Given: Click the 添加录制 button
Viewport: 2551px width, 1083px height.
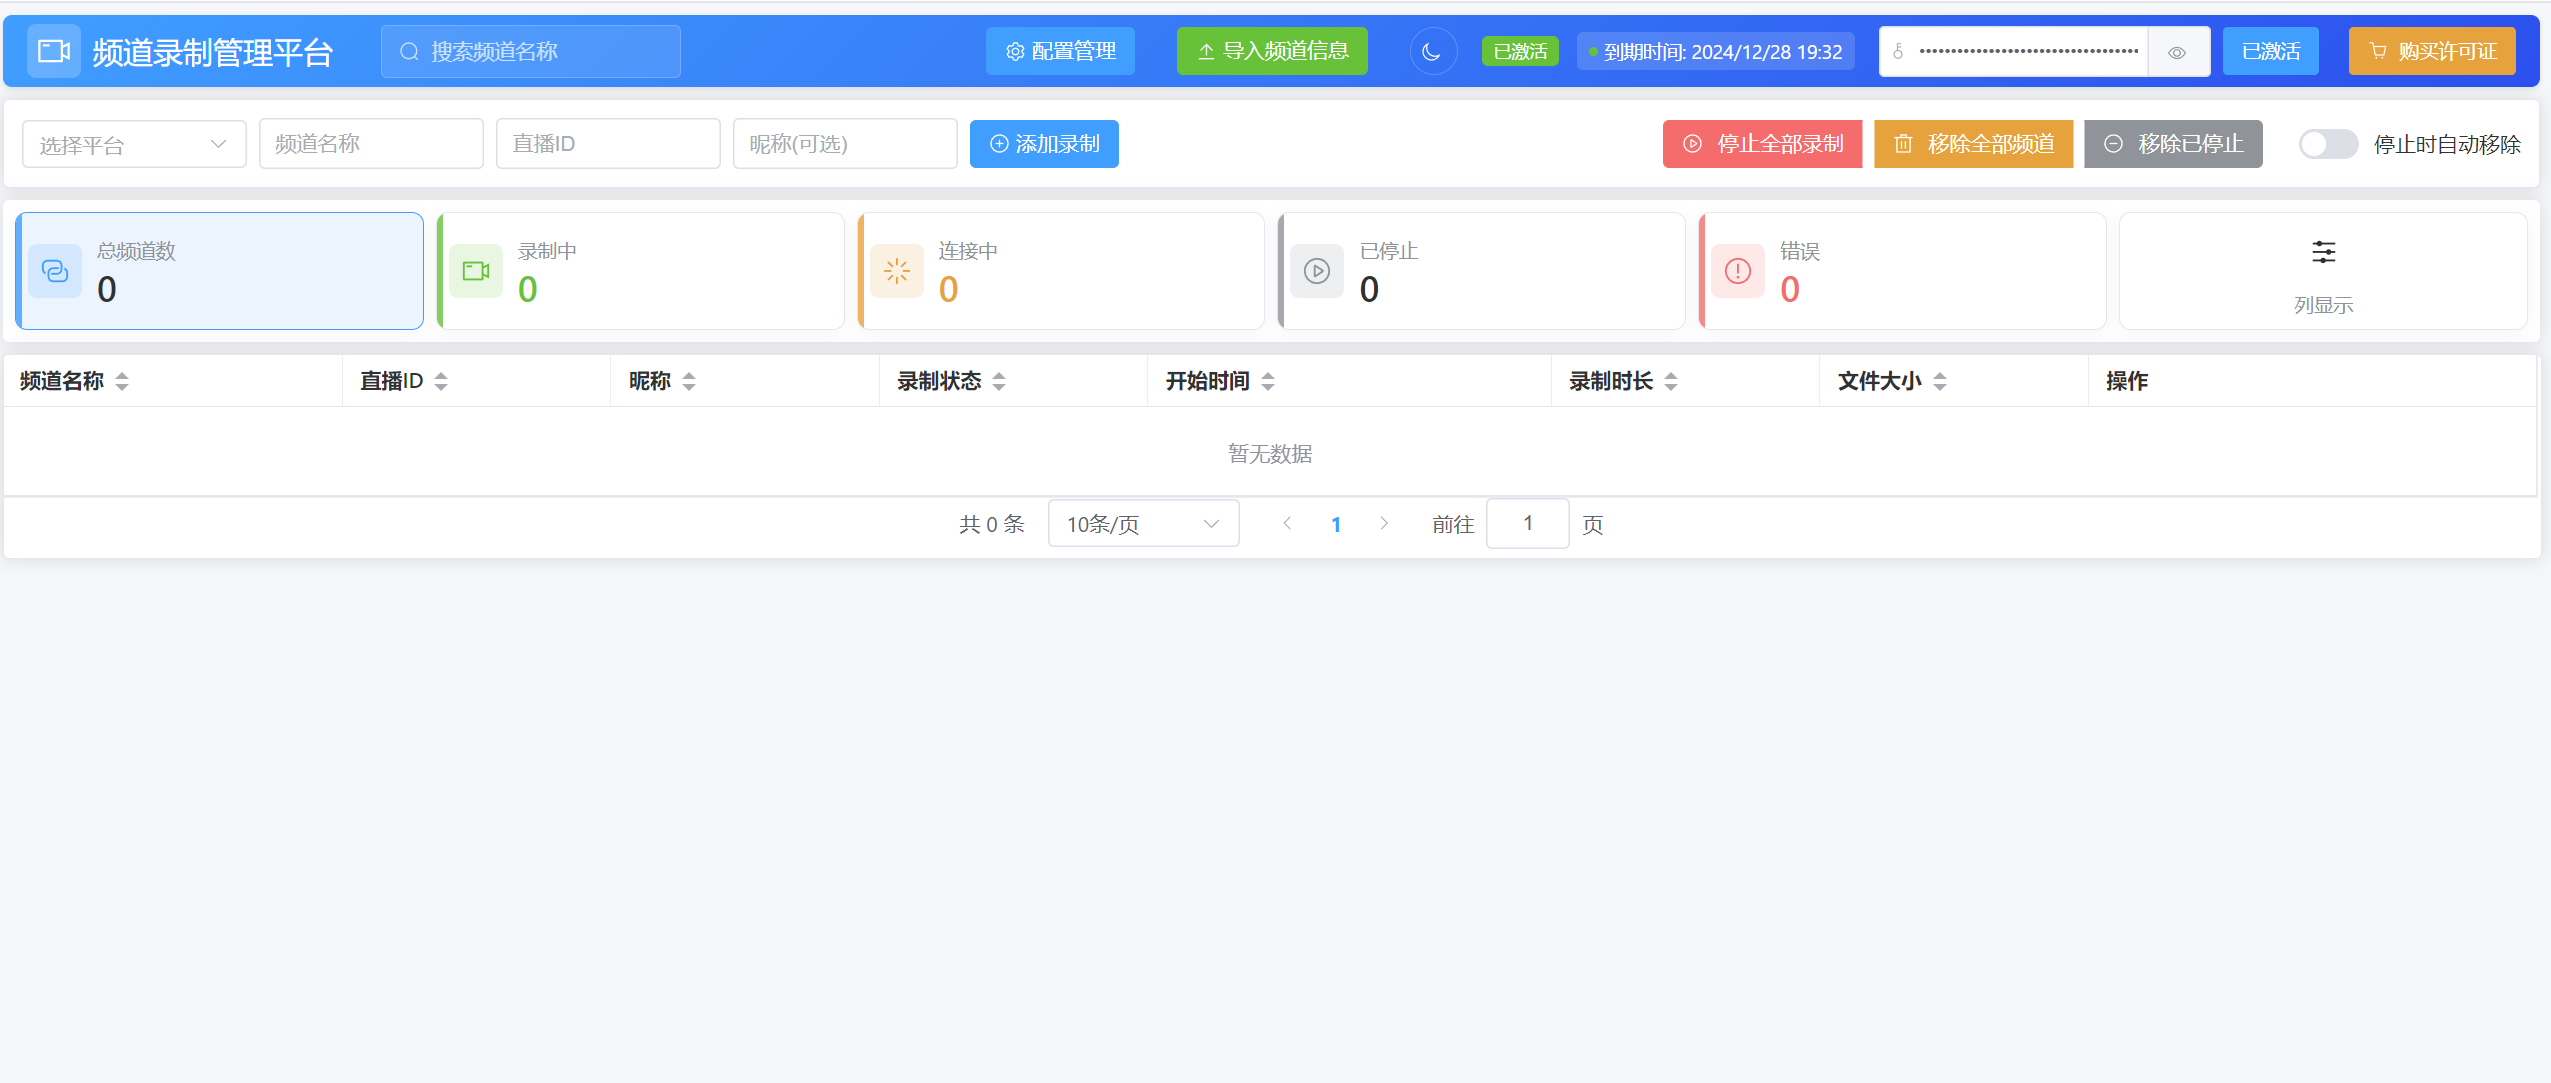Looking at the screenshot, I should pos(1044,144).
